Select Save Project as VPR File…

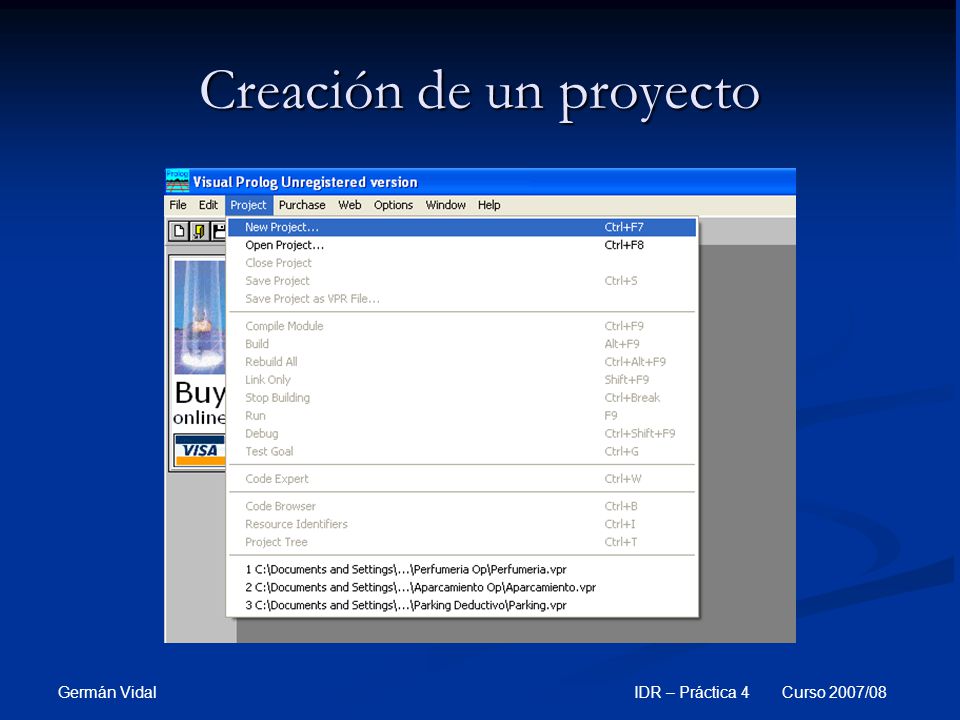click(x=462, y=299)
